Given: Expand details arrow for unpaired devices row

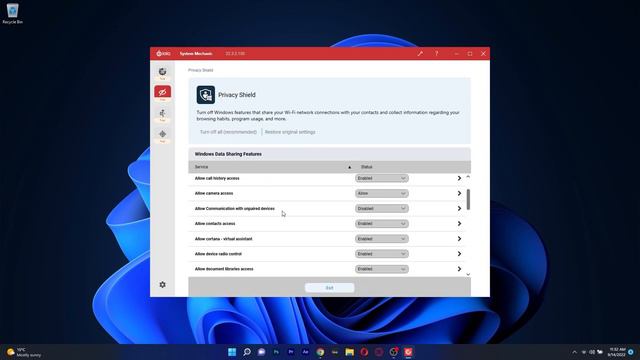Looking at the screenshot, I should click(x=459, y=209).
